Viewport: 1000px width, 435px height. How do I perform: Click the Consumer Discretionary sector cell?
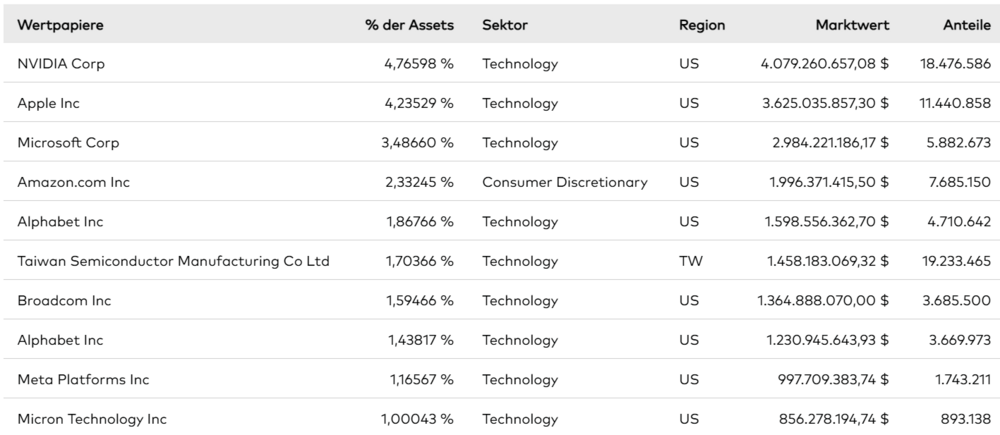tap(564, 182)
